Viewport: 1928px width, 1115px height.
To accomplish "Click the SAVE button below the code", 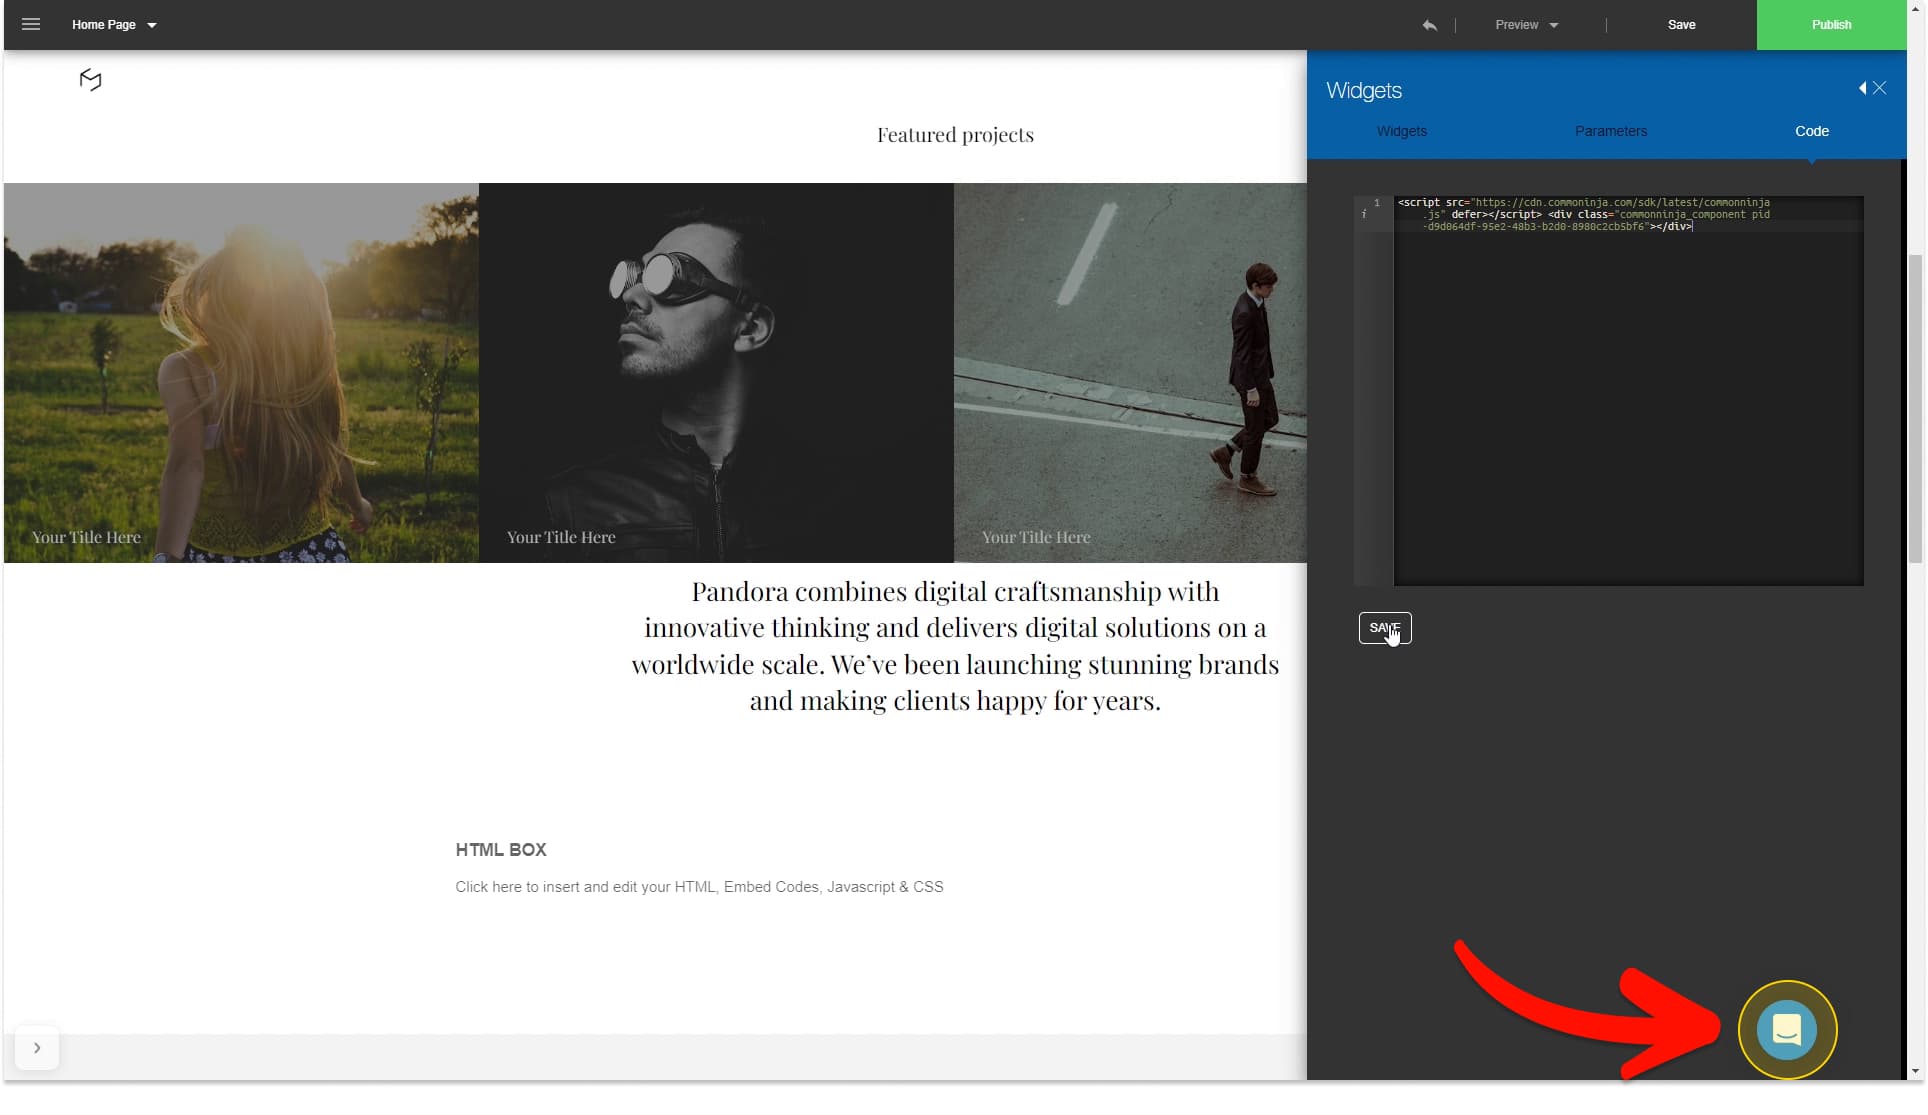I will pyautogui.click(x=1385, y=628).
